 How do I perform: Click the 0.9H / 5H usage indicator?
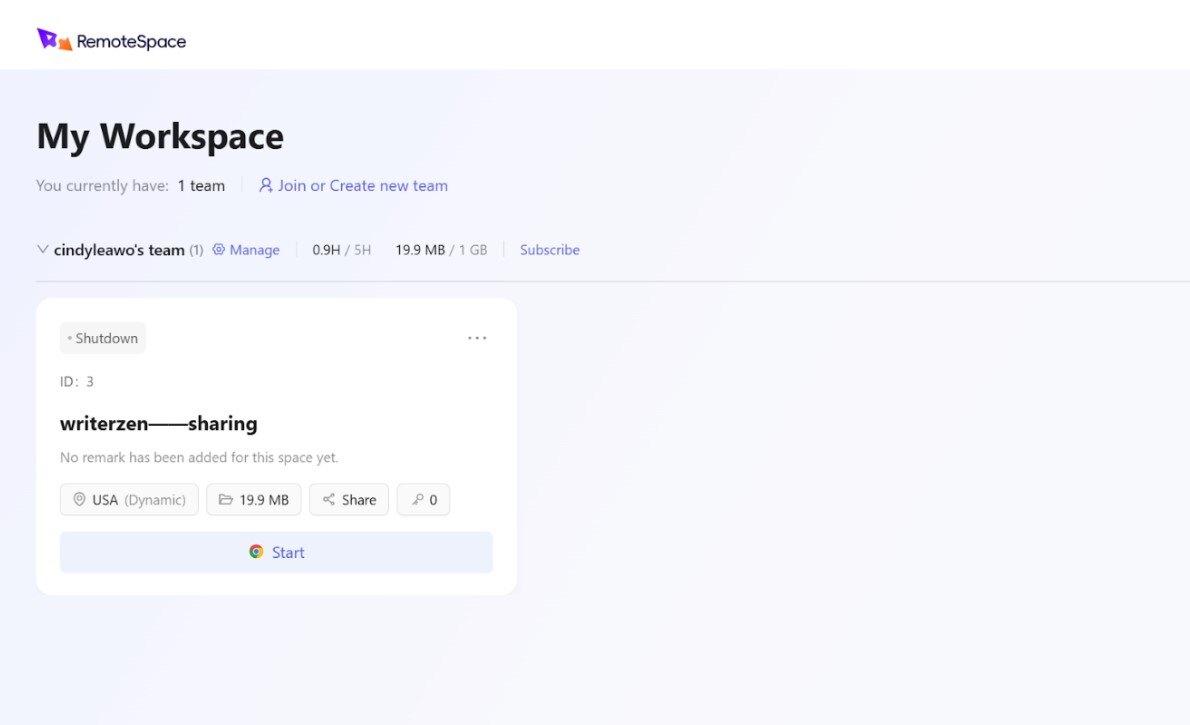pyautogui.click(x=340, y=249)
